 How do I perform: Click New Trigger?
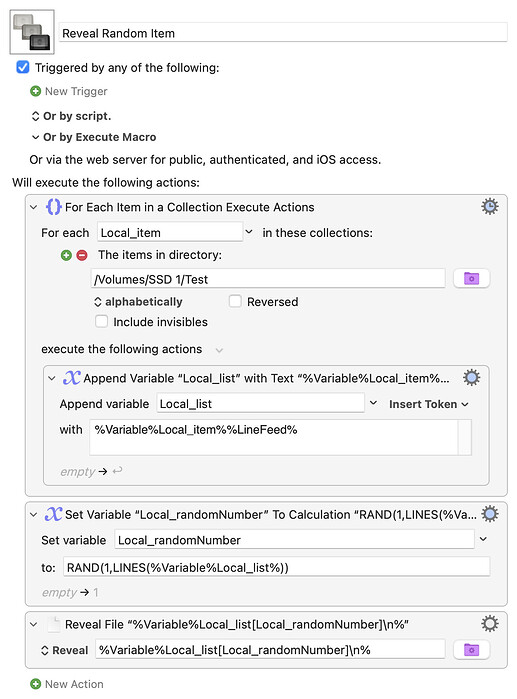coord(69,91)
